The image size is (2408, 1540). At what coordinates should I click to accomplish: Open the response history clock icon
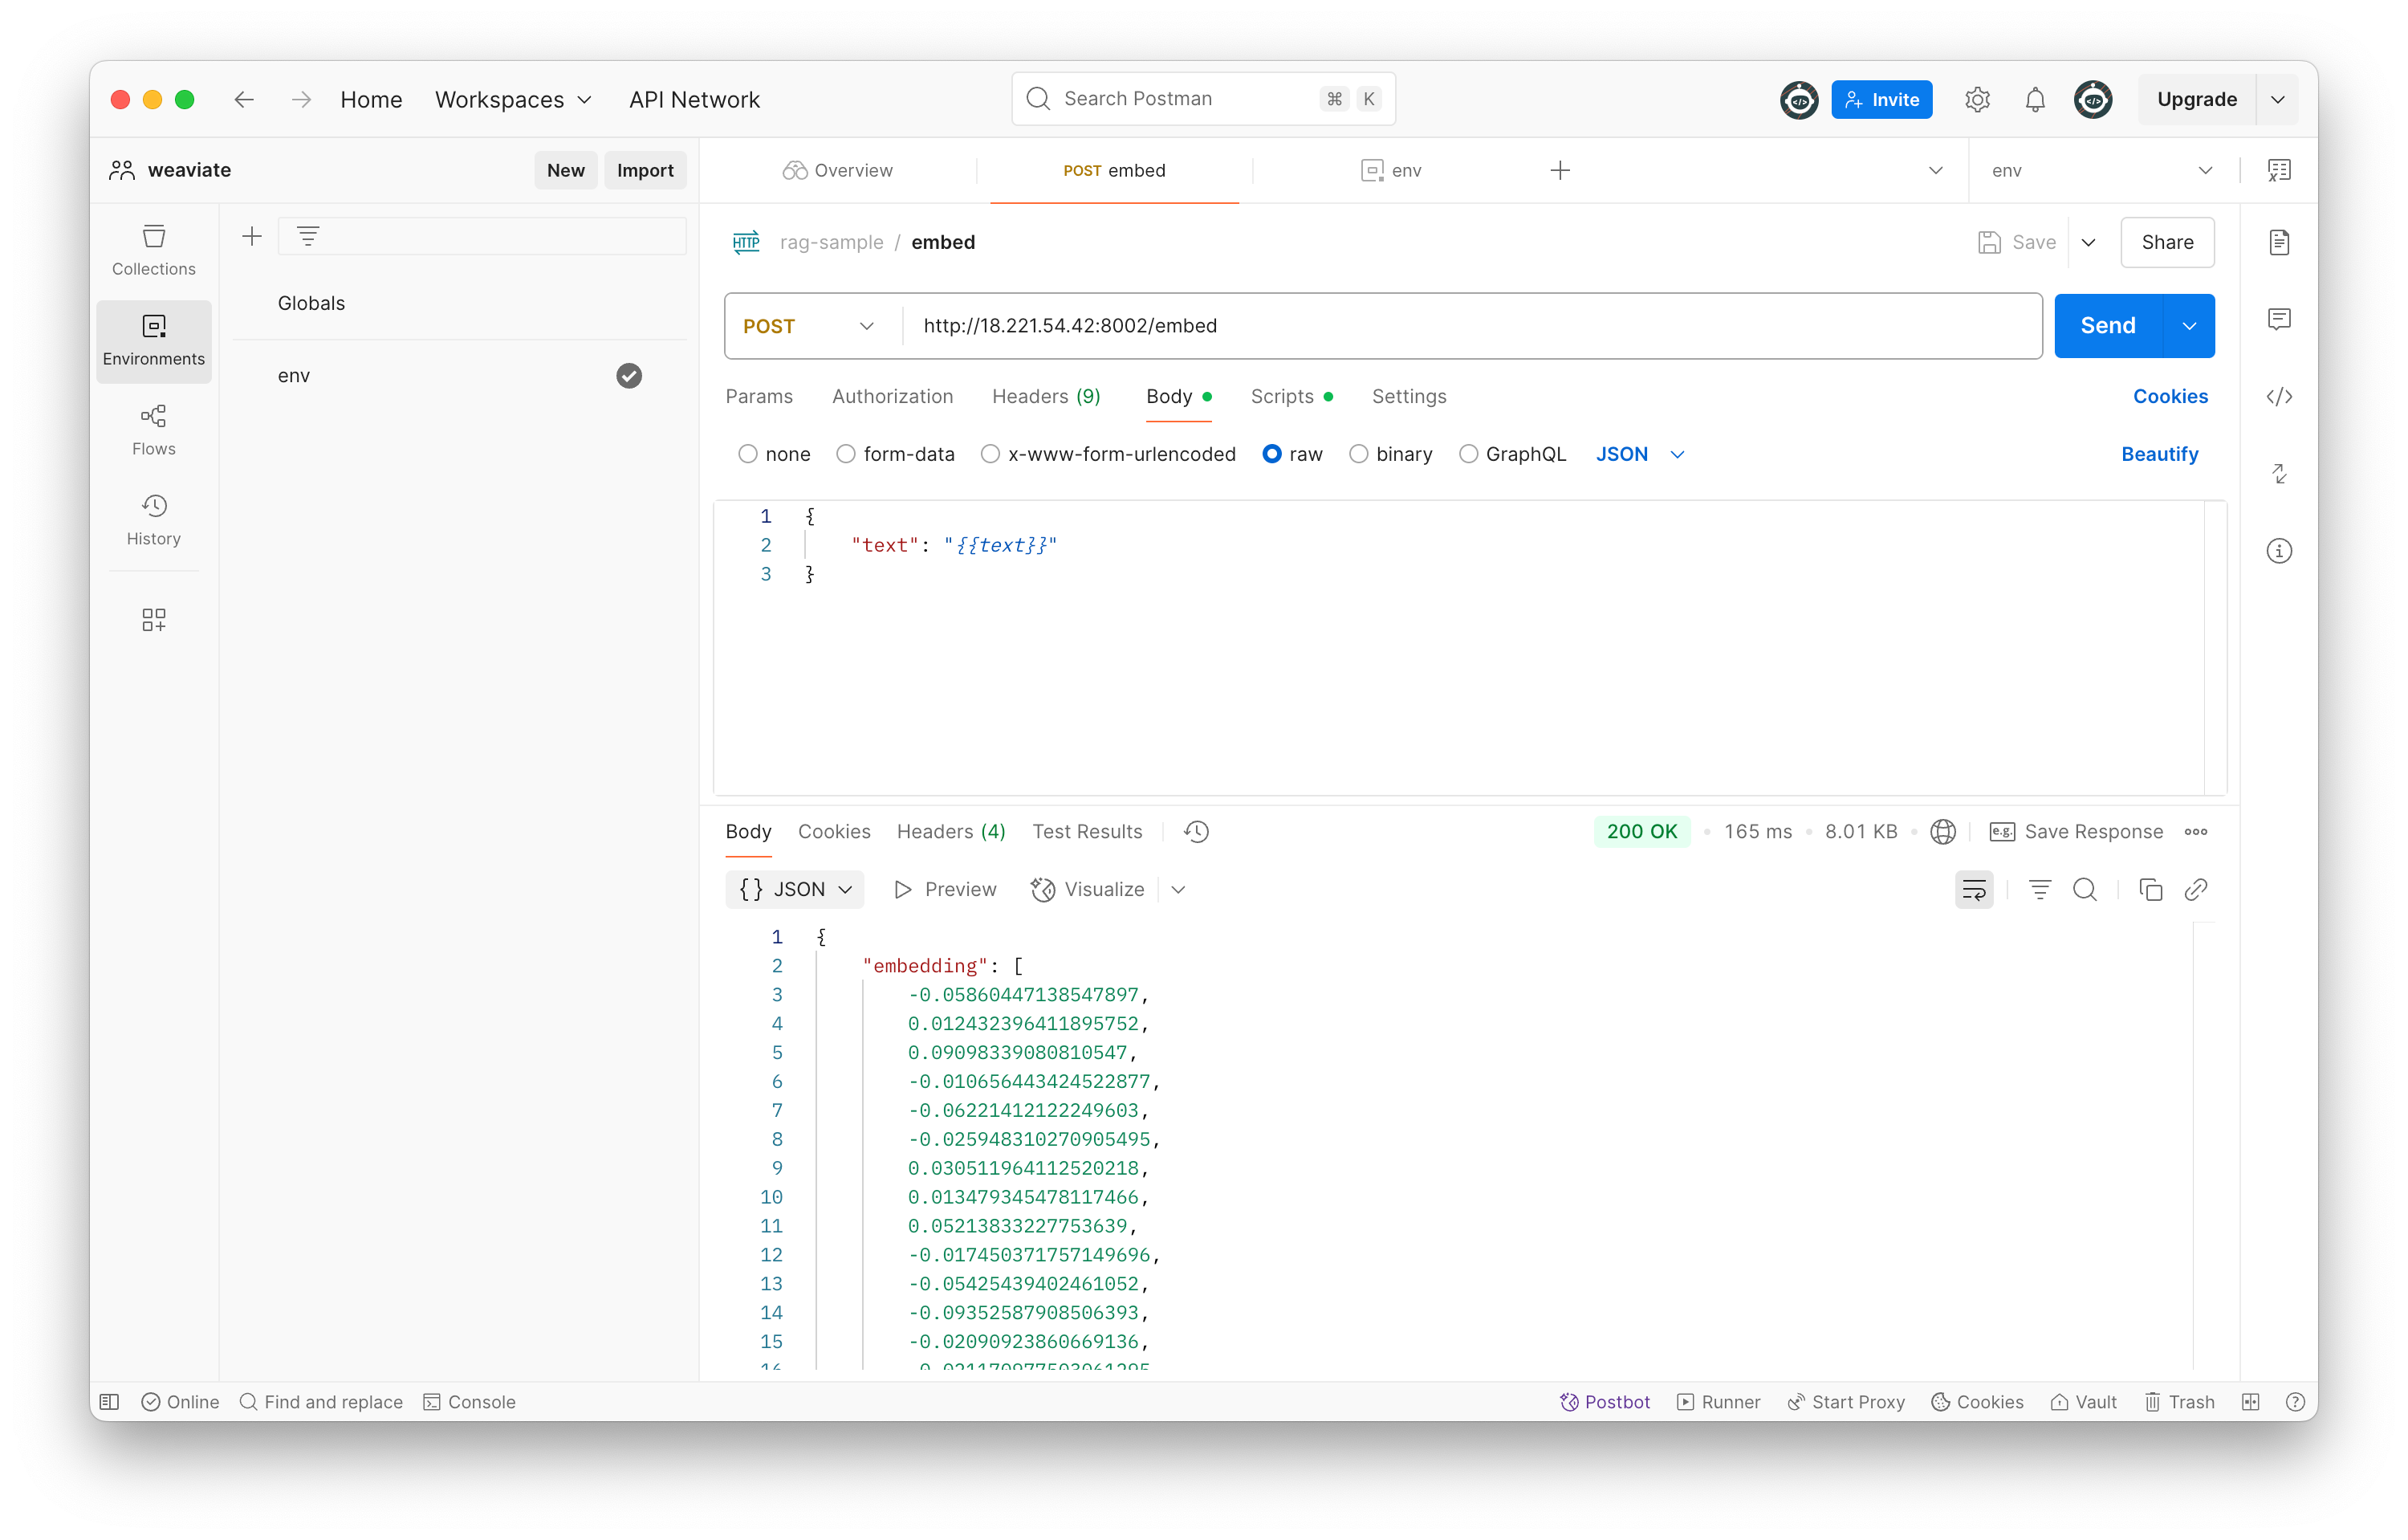[1196, 832]
